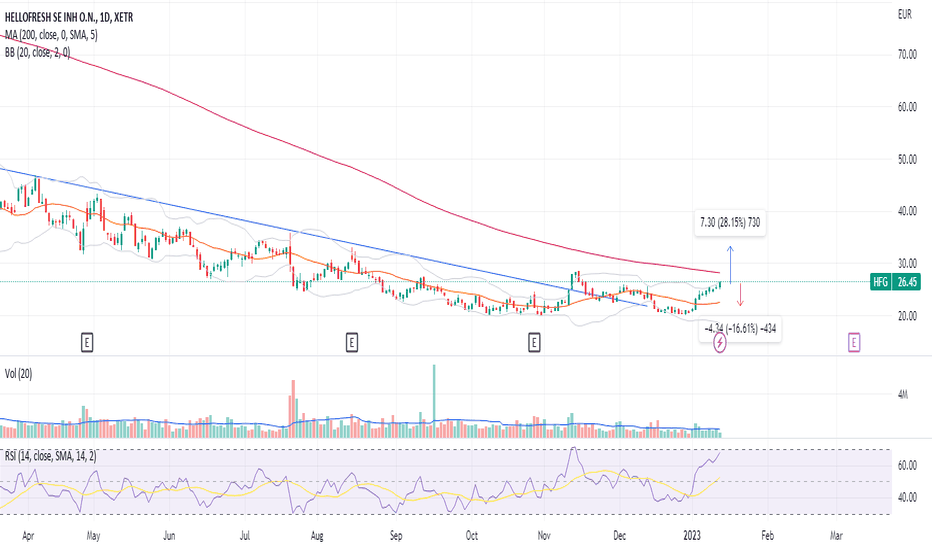Click the 7.30 (28.15%) 730 measurement label
Image resolution: width=932 pixels, height=550 pixels.
click(730, 222)
